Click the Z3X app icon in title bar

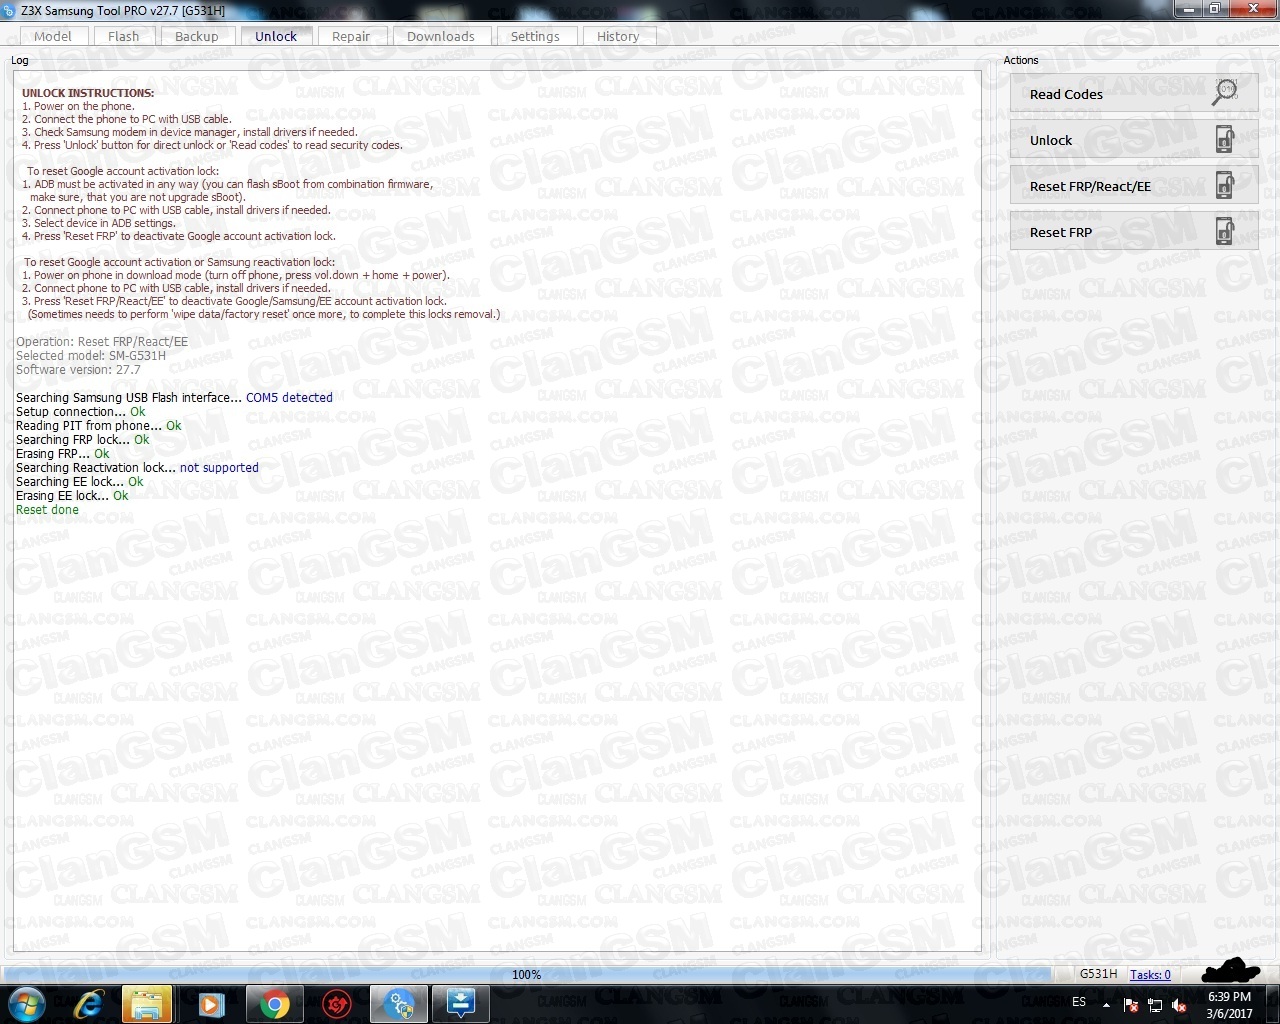click(9, 10)
